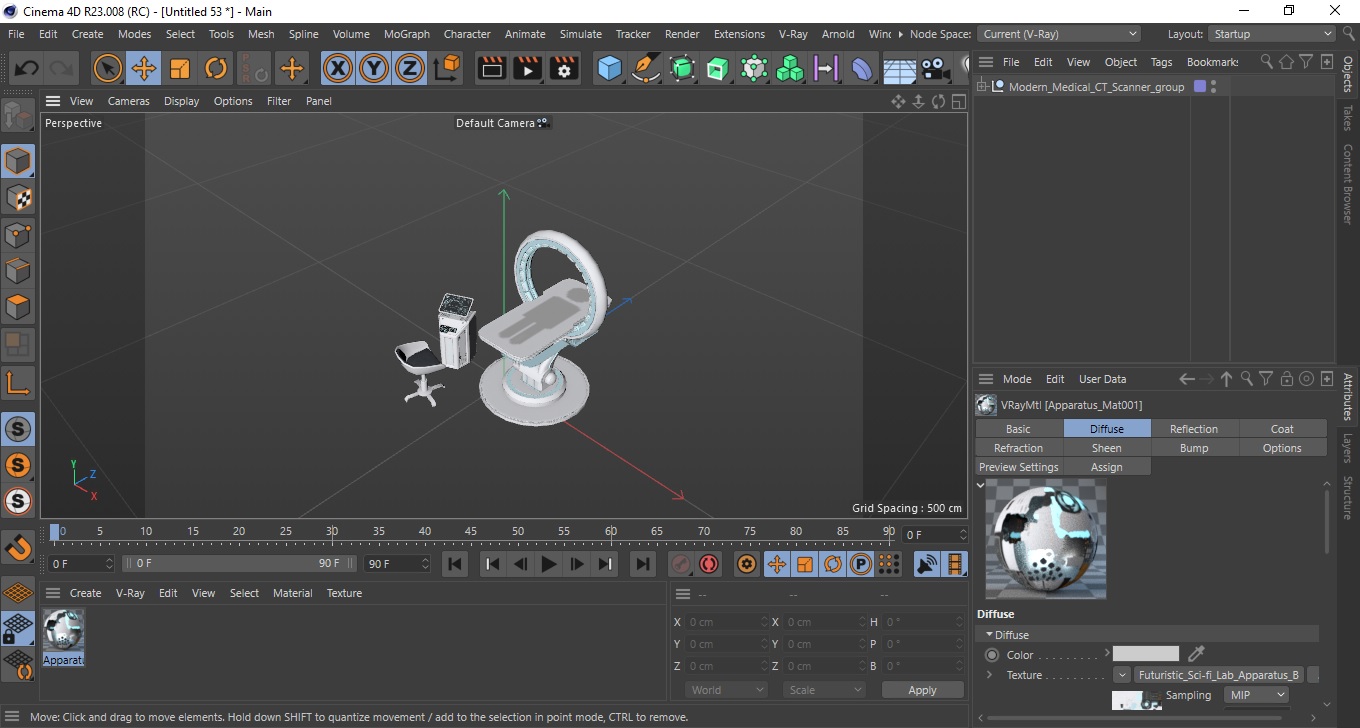Click Render View clapperboard icon
The height and width of the screenshot is (728, 1360).
click(491, 68)
